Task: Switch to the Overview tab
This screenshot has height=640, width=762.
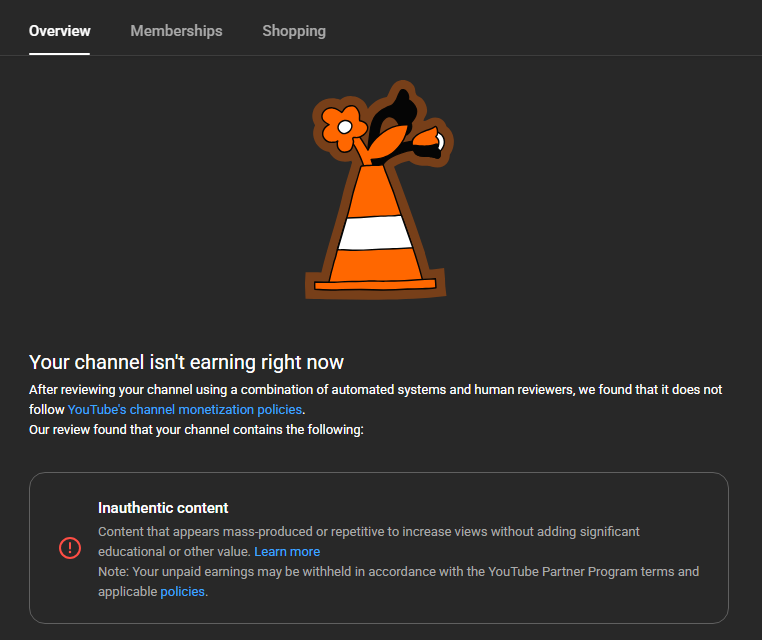Action: [x=59, y=31]
